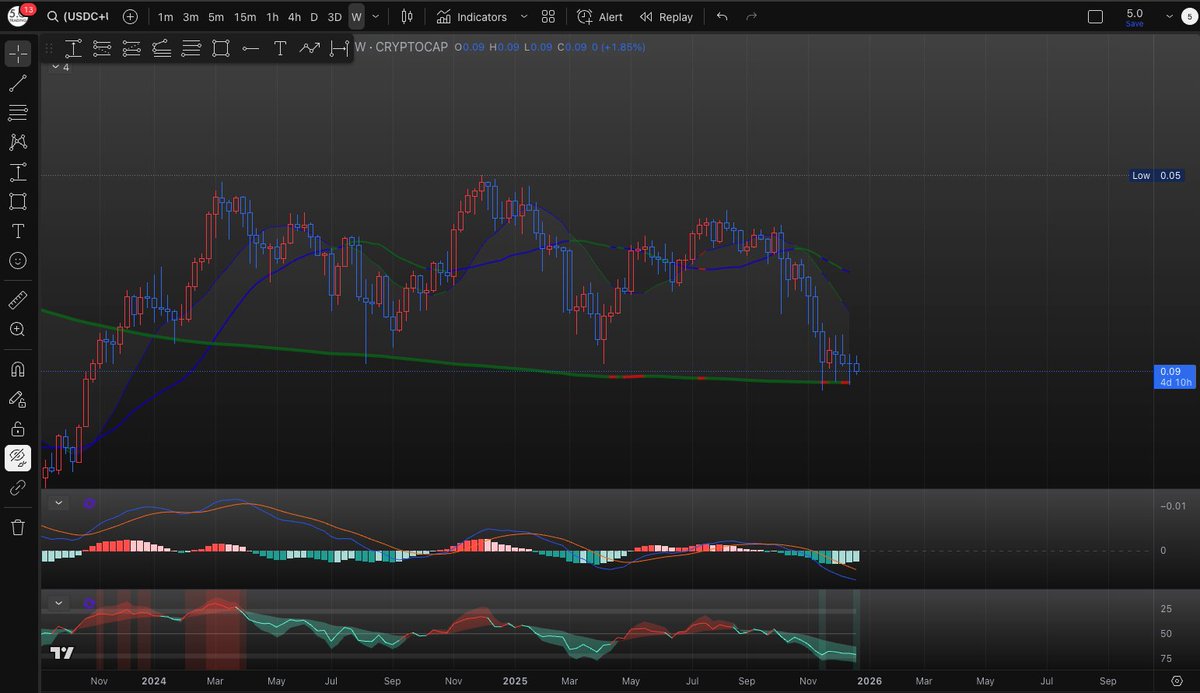Screen dimensions: 1200x693
Task: Select the trend line tool
Action: pos(18,83)
